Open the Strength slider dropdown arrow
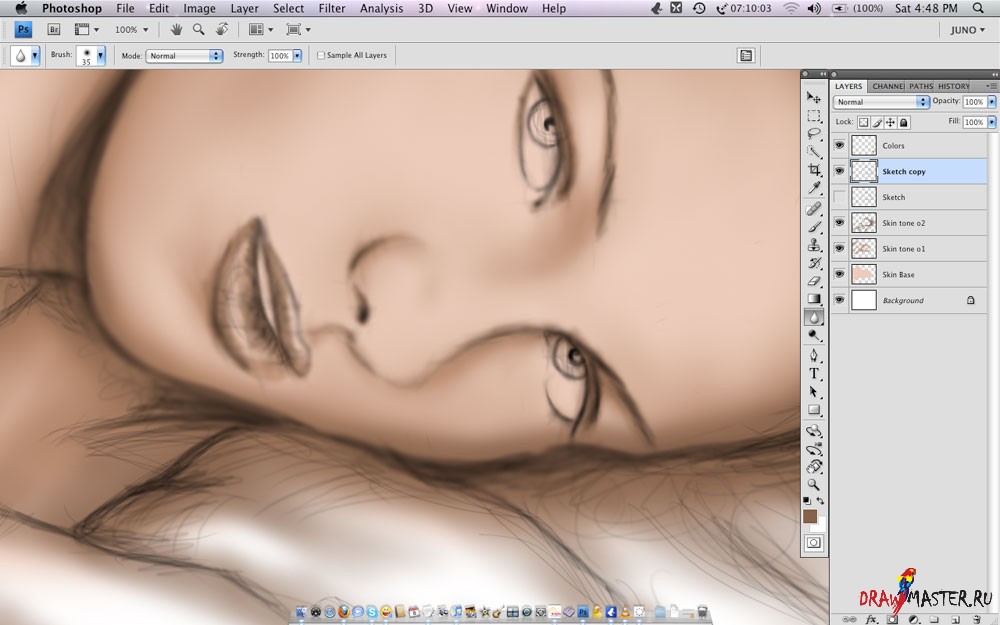This screenshot has height=625, width=1000. pyautogui.click(x=297, y=55)
